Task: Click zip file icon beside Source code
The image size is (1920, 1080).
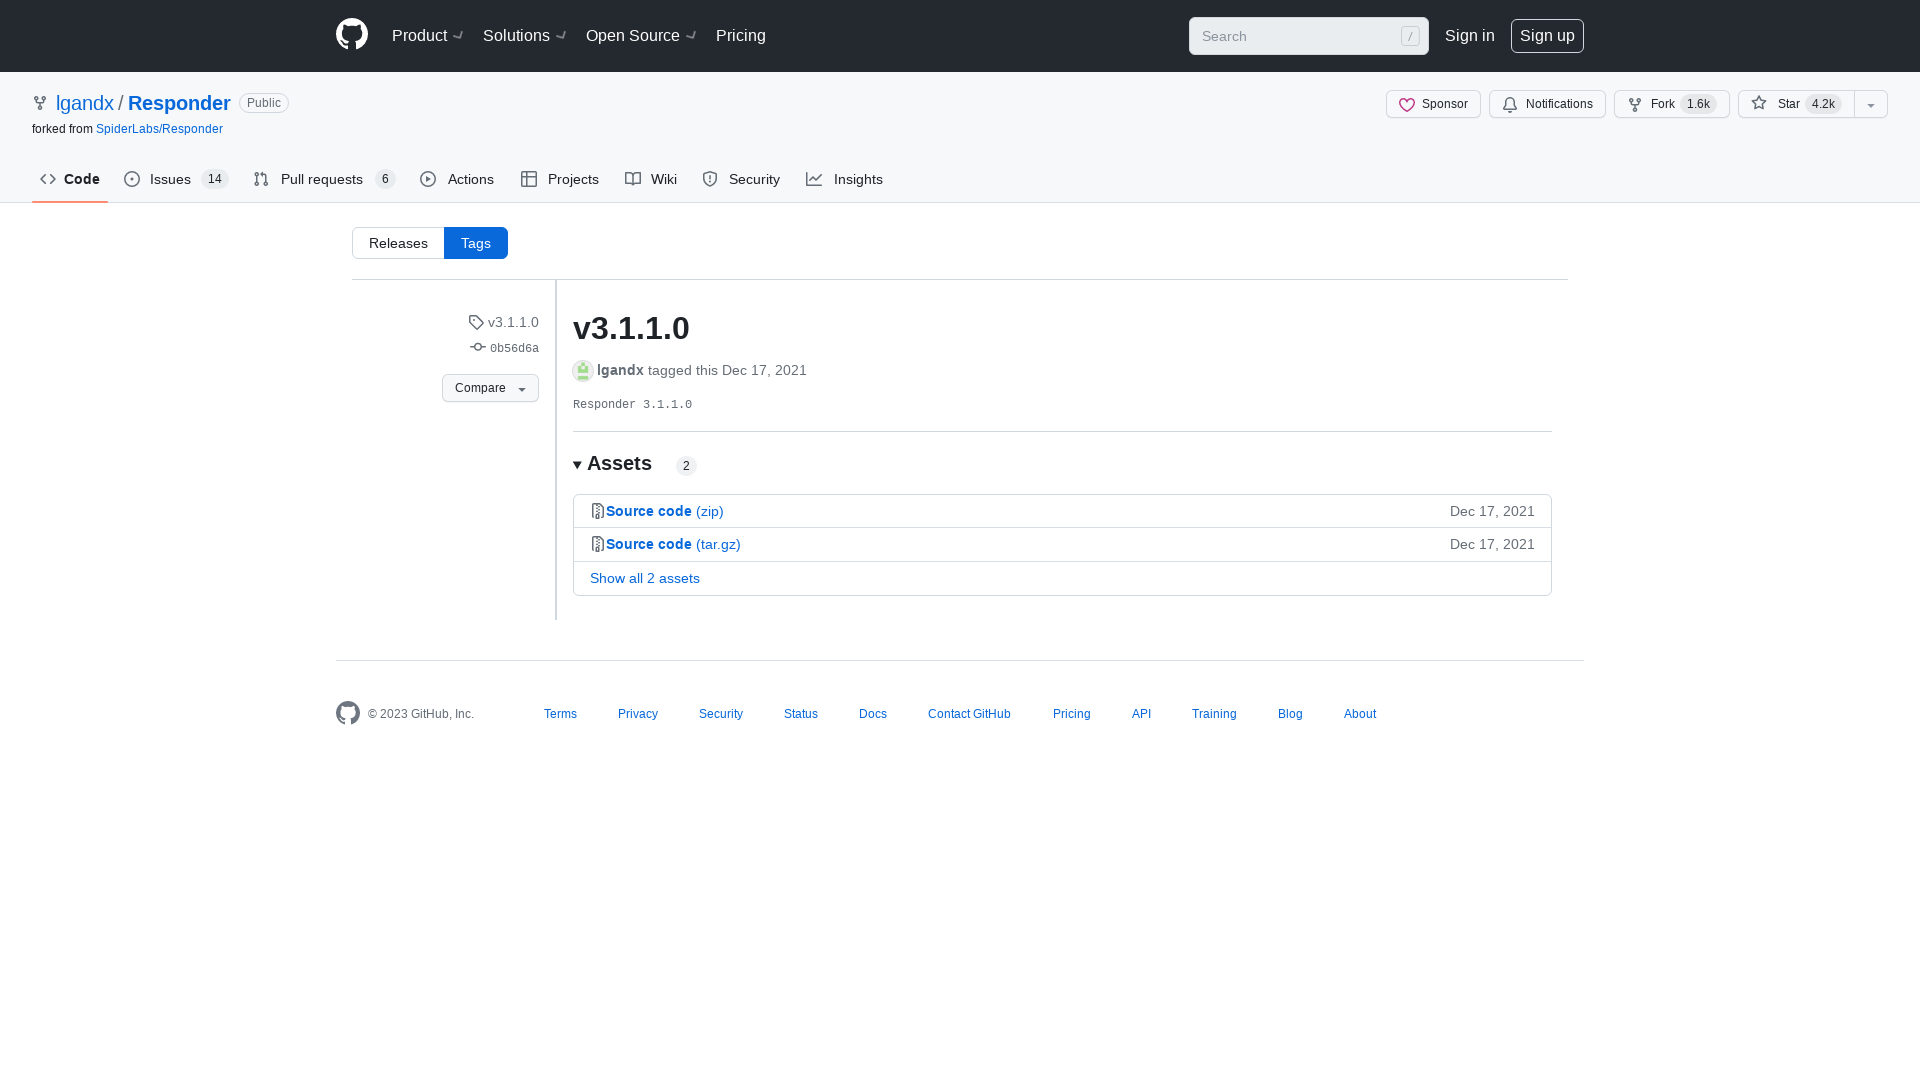Action: (598, 511)
